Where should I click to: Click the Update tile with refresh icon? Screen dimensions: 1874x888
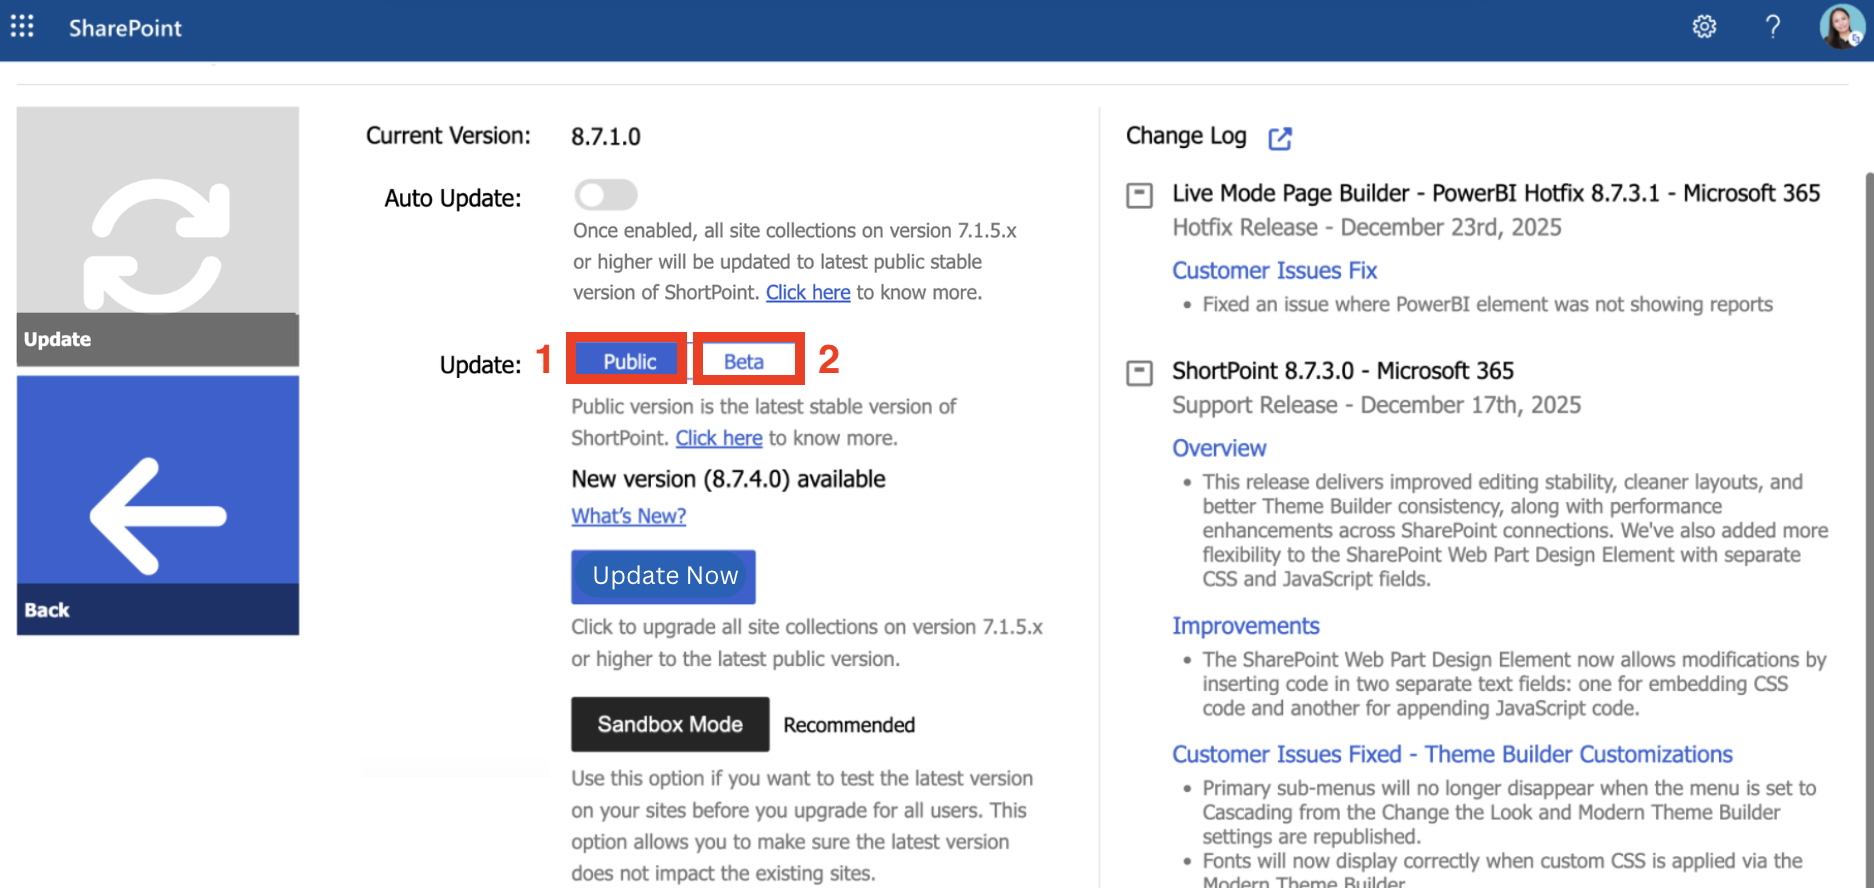(158, 236)
